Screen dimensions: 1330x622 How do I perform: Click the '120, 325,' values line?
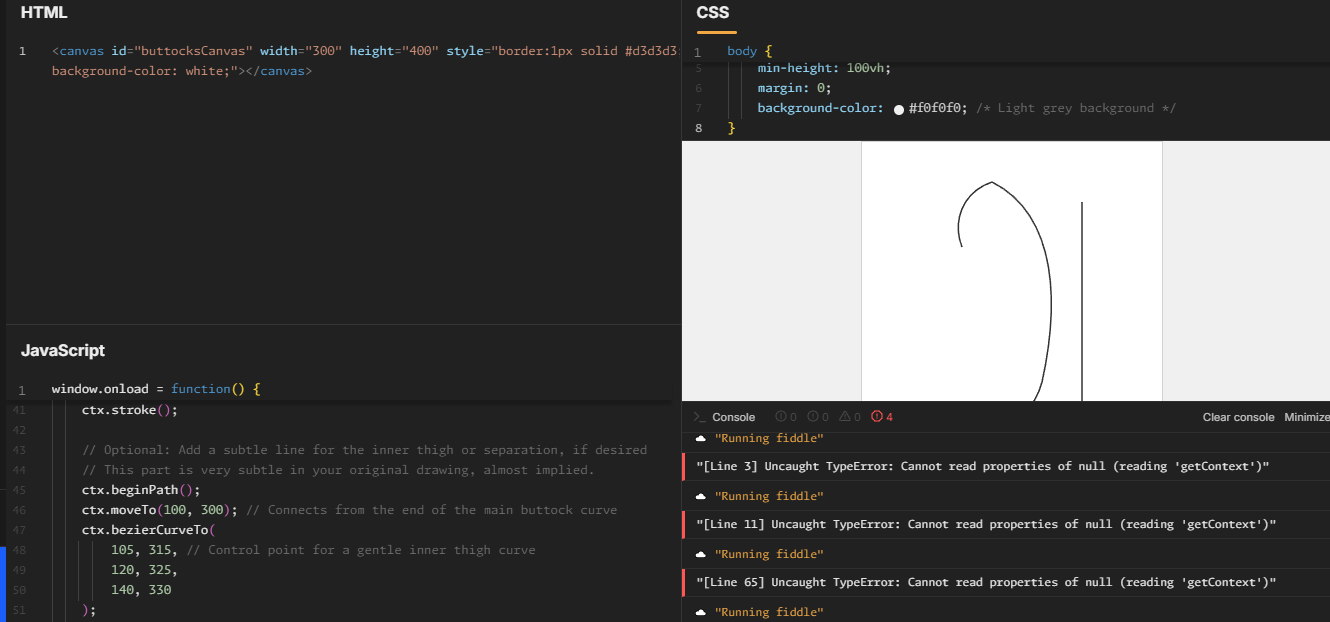(x=144, y=570)
